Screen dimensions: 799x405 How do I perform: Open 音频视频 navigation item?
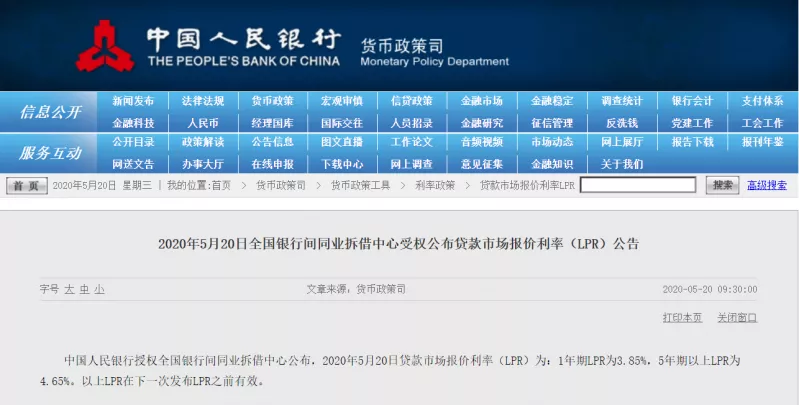482,142
